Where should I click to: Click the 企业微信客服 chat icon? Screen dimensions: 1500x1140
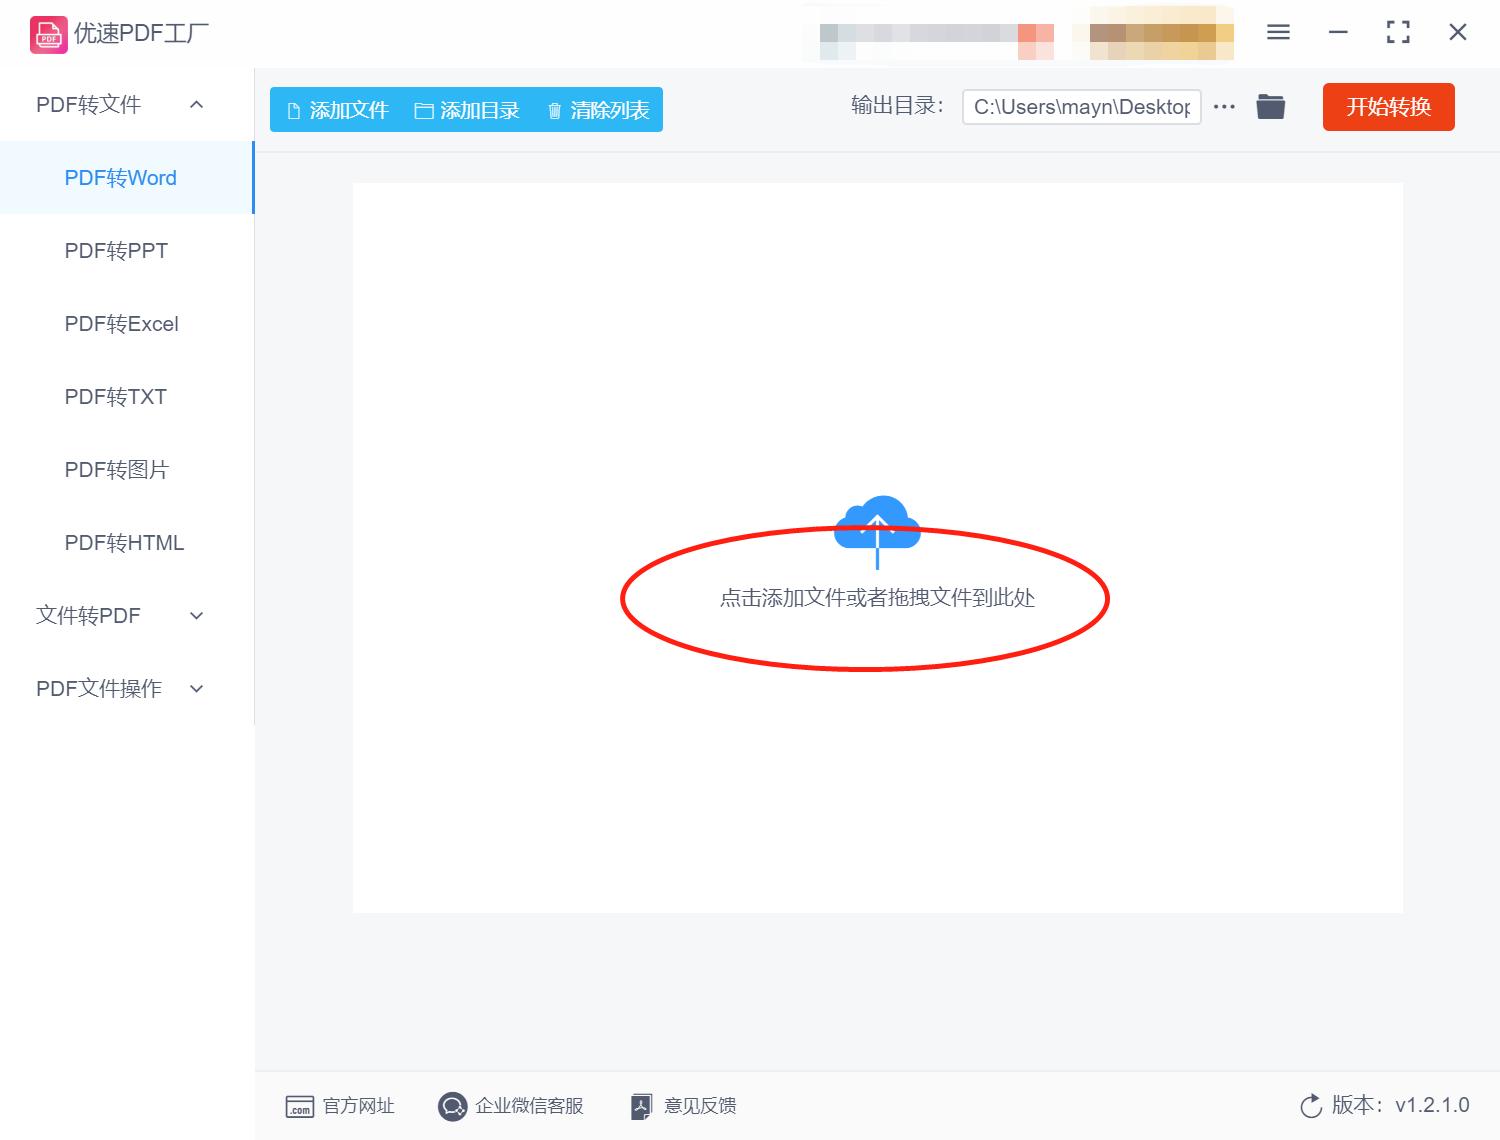(x=452, y=1106)
